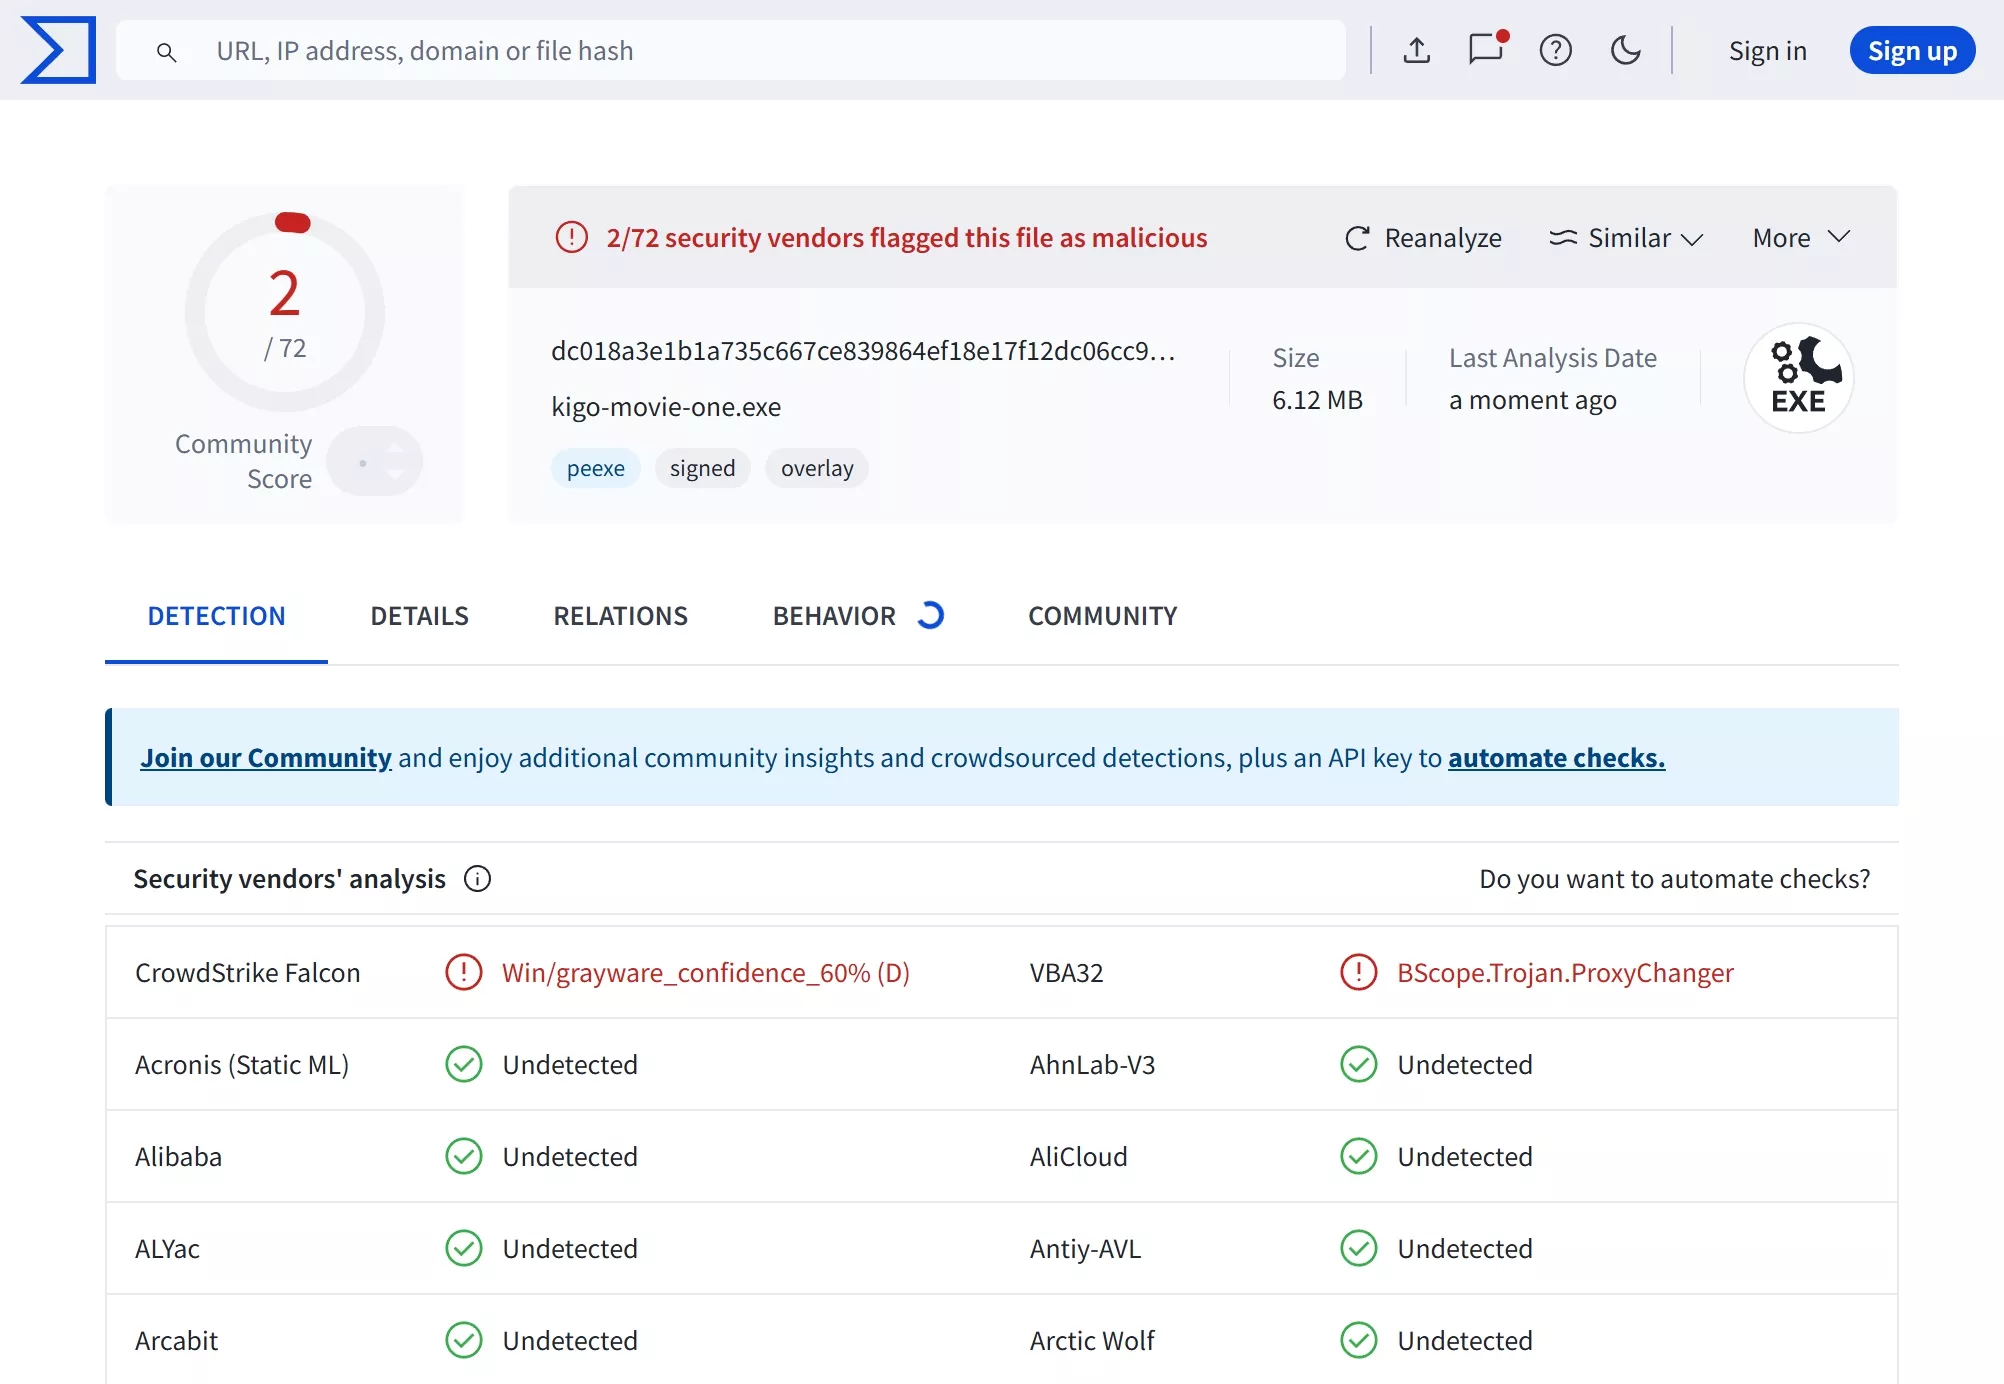Click the search magnifier icon

(x=167, y=52)
